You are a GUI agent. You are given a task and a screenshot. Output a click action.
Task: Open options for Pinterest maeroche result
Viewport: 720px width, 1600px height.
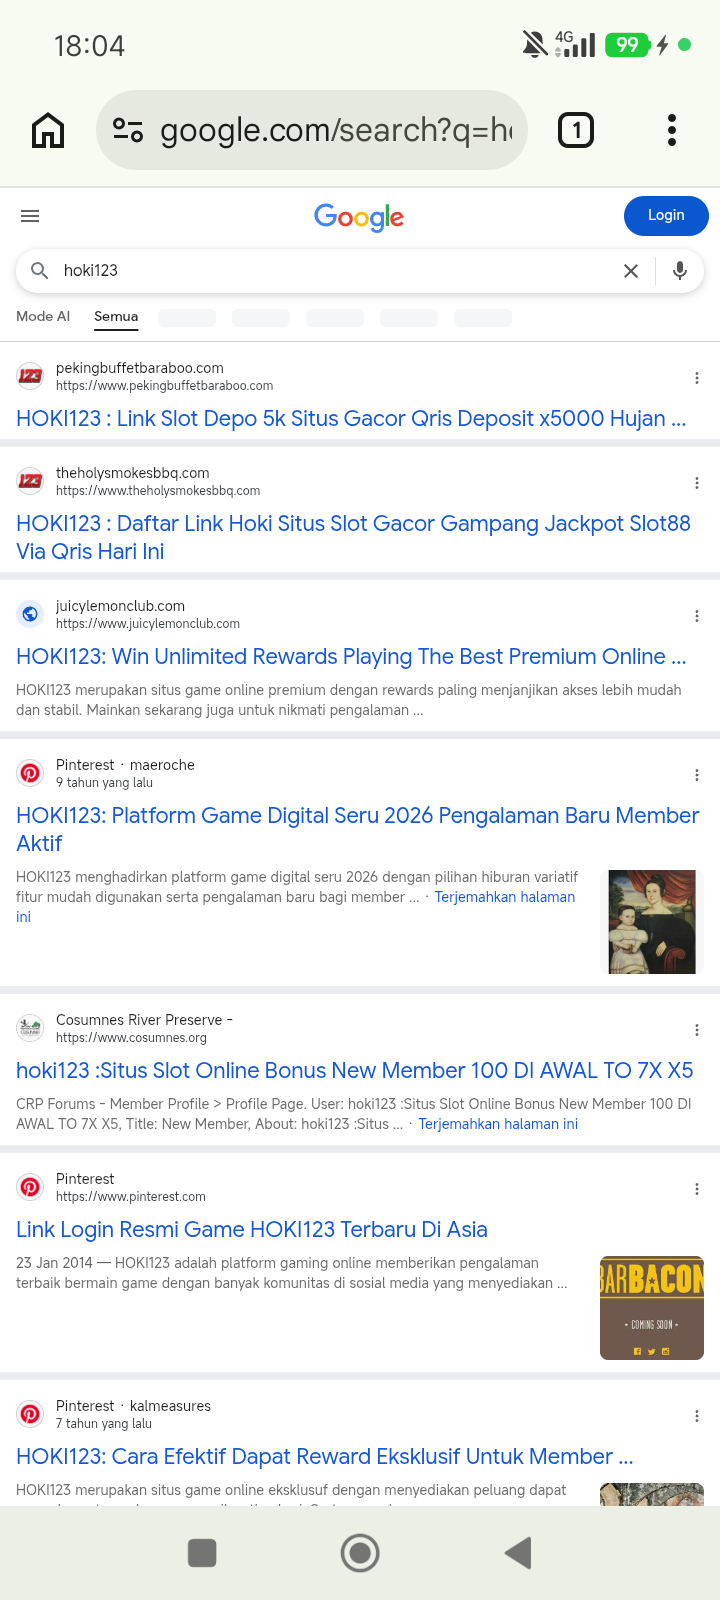(697, 775)
